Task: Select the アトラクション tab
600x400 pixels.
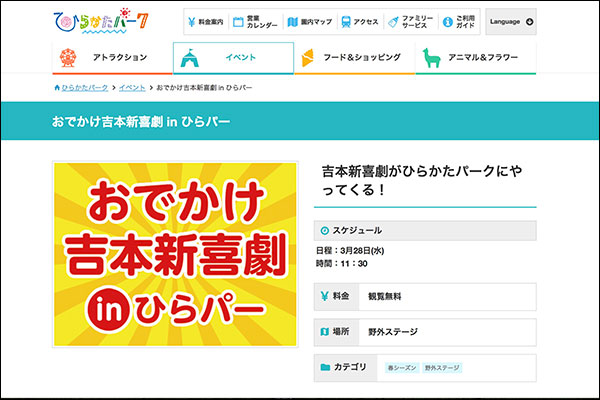Action: 109,58
